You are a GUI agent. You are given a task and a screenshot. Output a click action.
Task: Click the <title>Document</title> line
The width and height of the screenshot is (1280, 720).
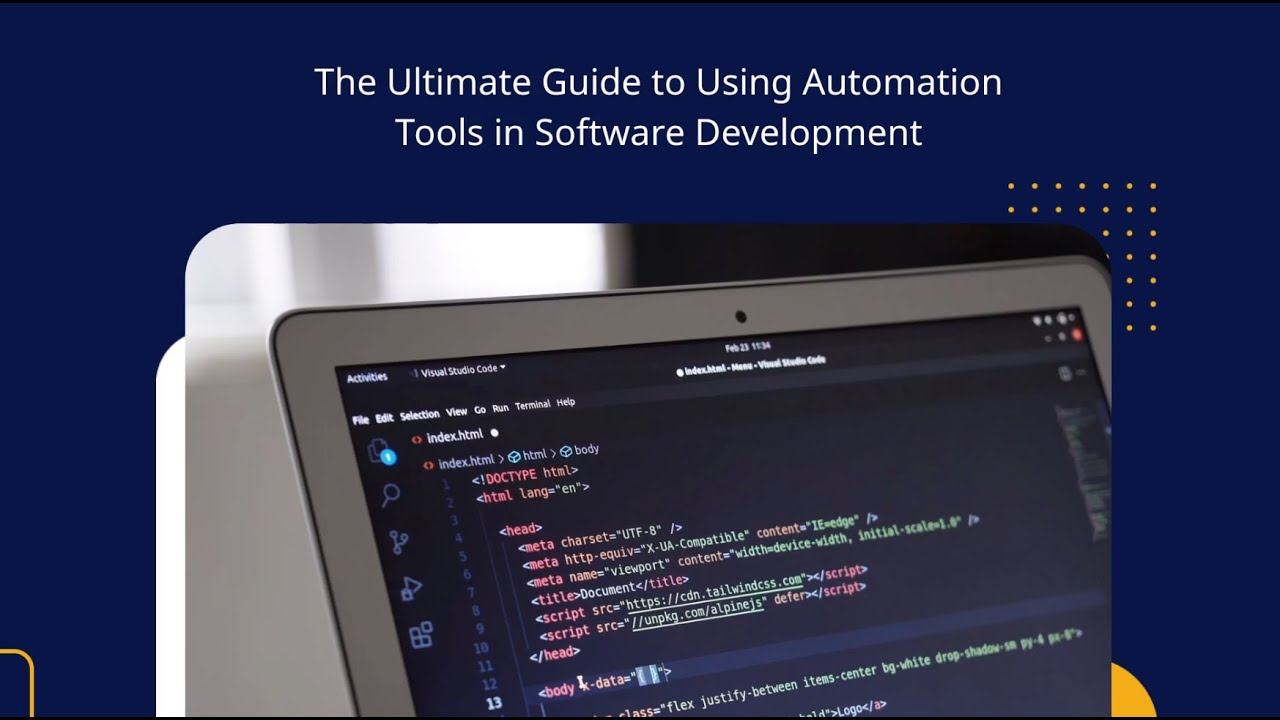pyautogui.click(x=610, y=590)
